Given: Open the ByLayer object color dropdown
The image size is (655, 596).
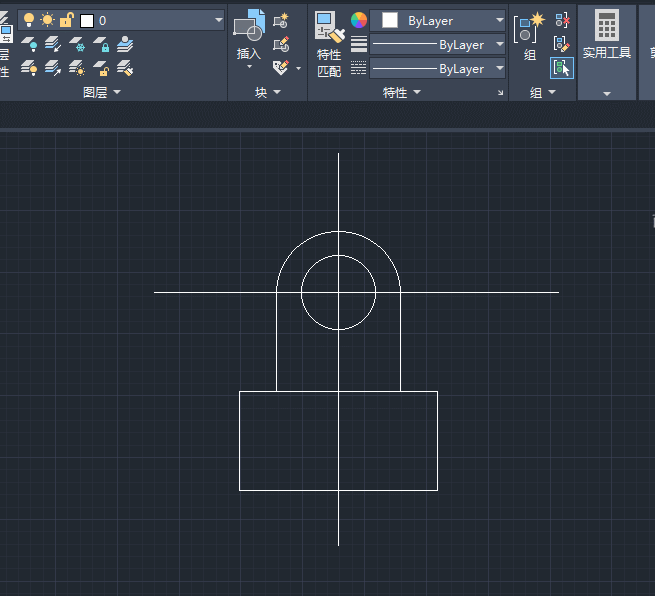Looking at the screenshot, I should click(x=500, y=20).
